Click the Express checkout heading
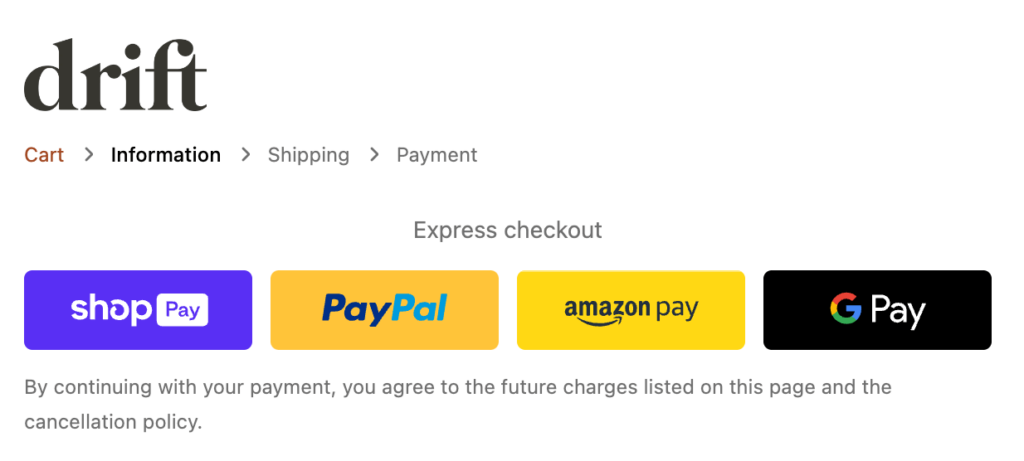This screenshot has height=461, width=1024. 507,230
